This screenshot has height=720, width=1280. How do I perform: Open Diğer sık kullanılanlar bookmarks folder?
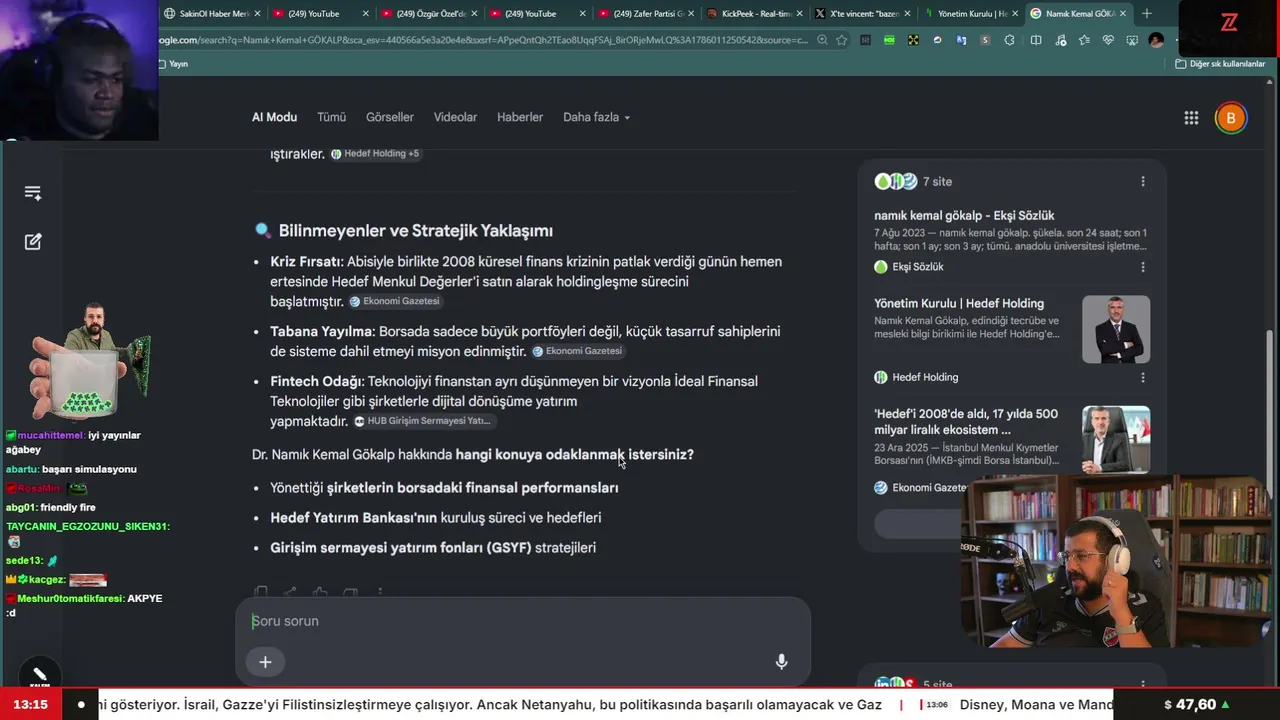coord(1220,64)
